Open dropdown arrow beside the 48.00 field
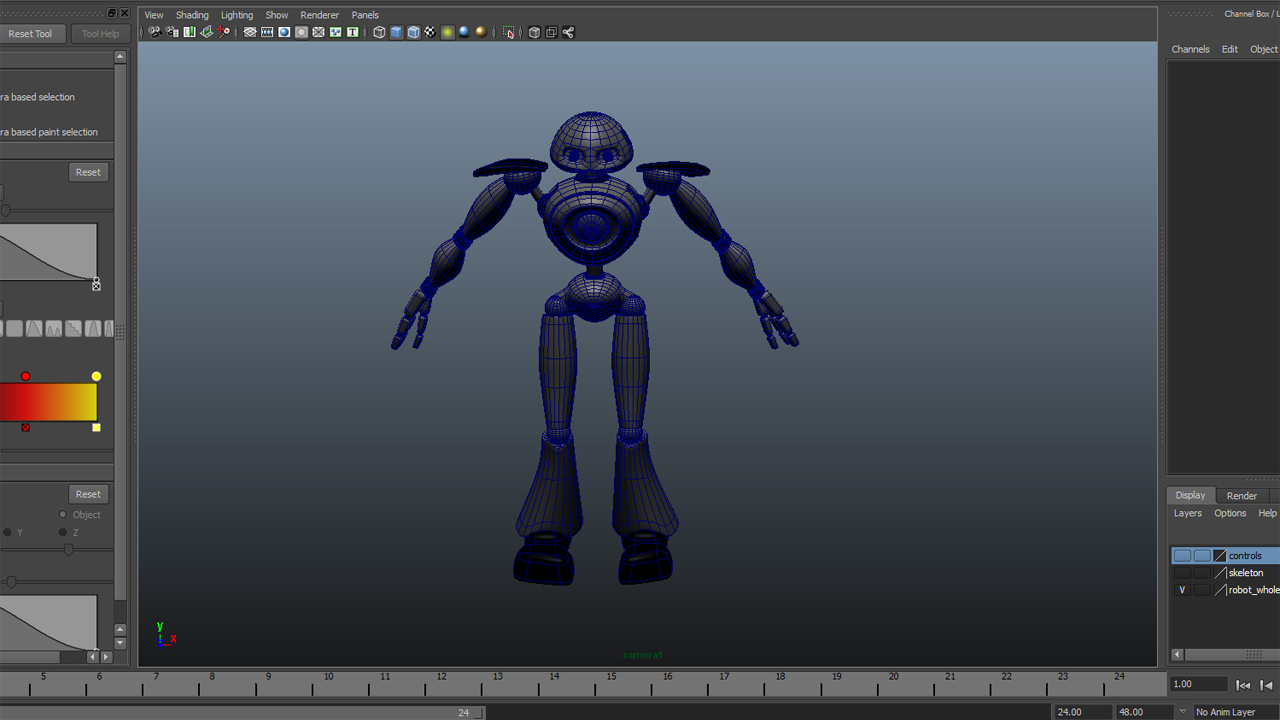 coord(1183,711)
